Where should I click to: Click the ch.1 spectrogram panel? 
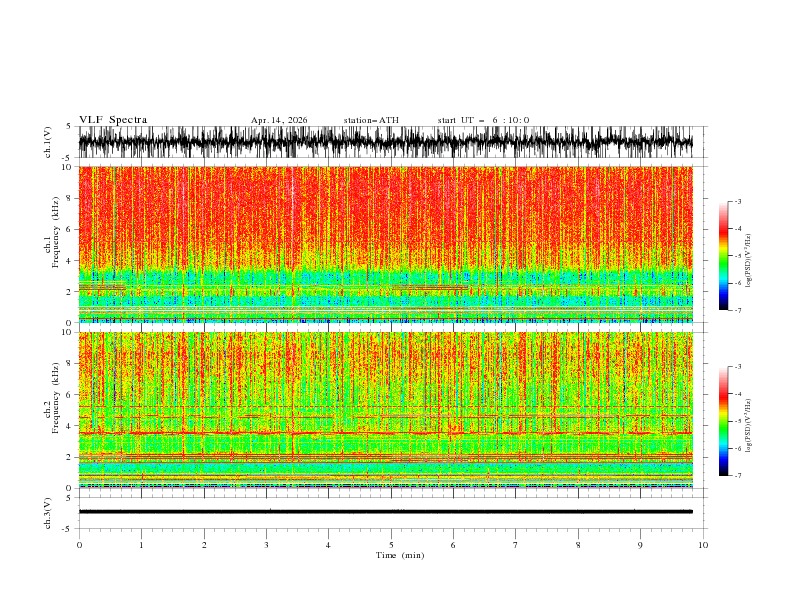(x=386, y=244)
